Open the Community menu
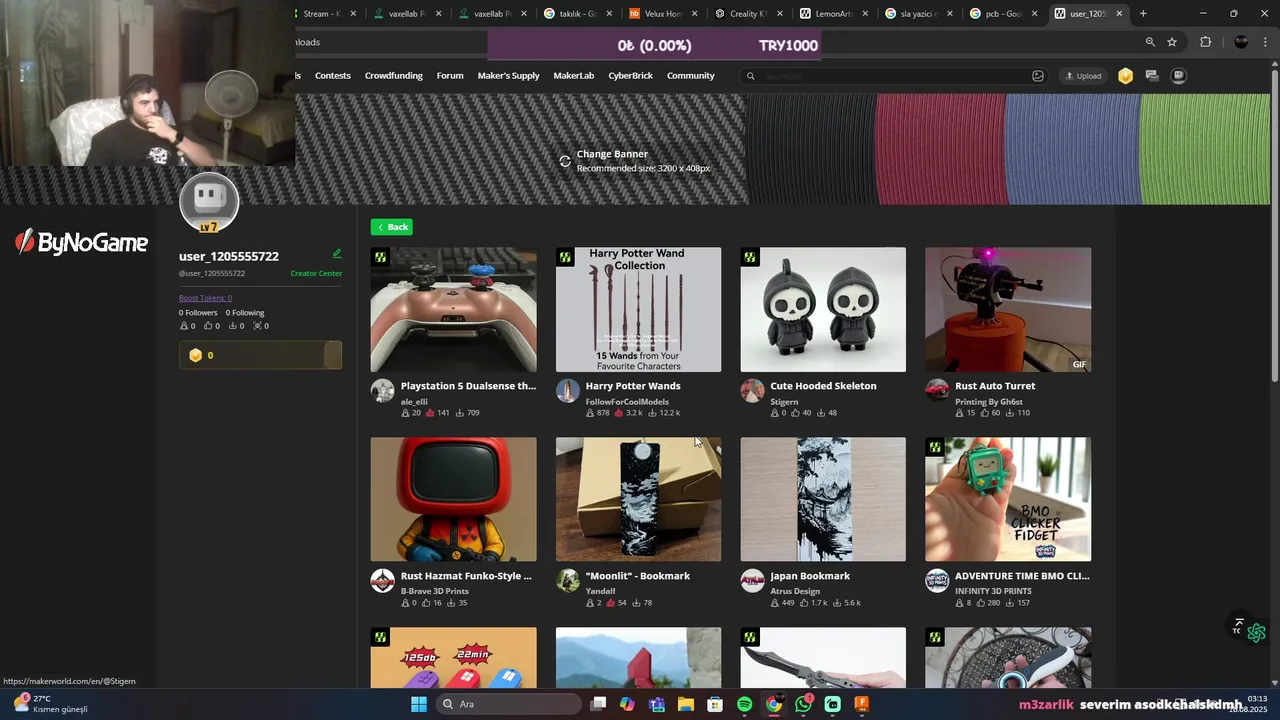The height and width of the screenshot is (720, 1280). 690,76
